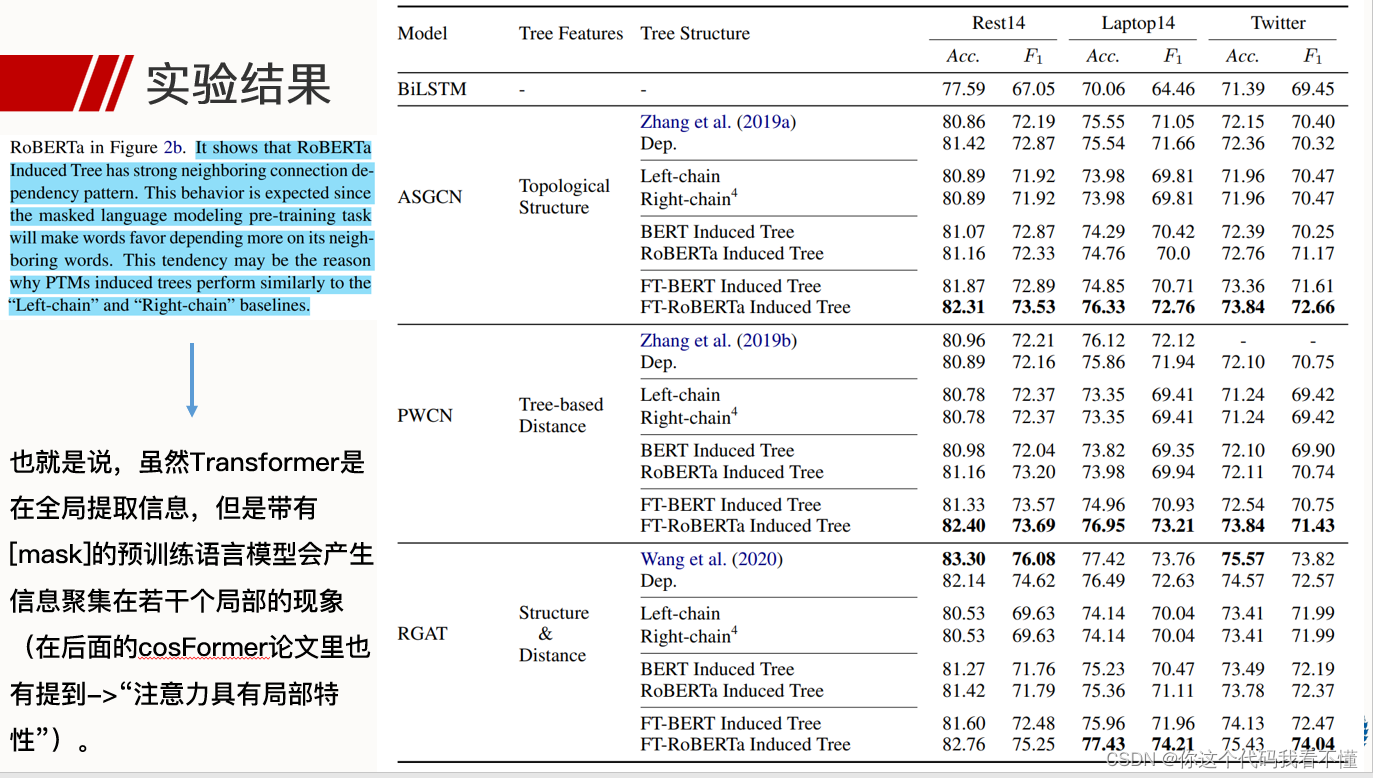Click BiLSTM accuracy value 77.59
Image resolution: width=1373 pixels, height=778 pixels.
[x=964, y=89]
